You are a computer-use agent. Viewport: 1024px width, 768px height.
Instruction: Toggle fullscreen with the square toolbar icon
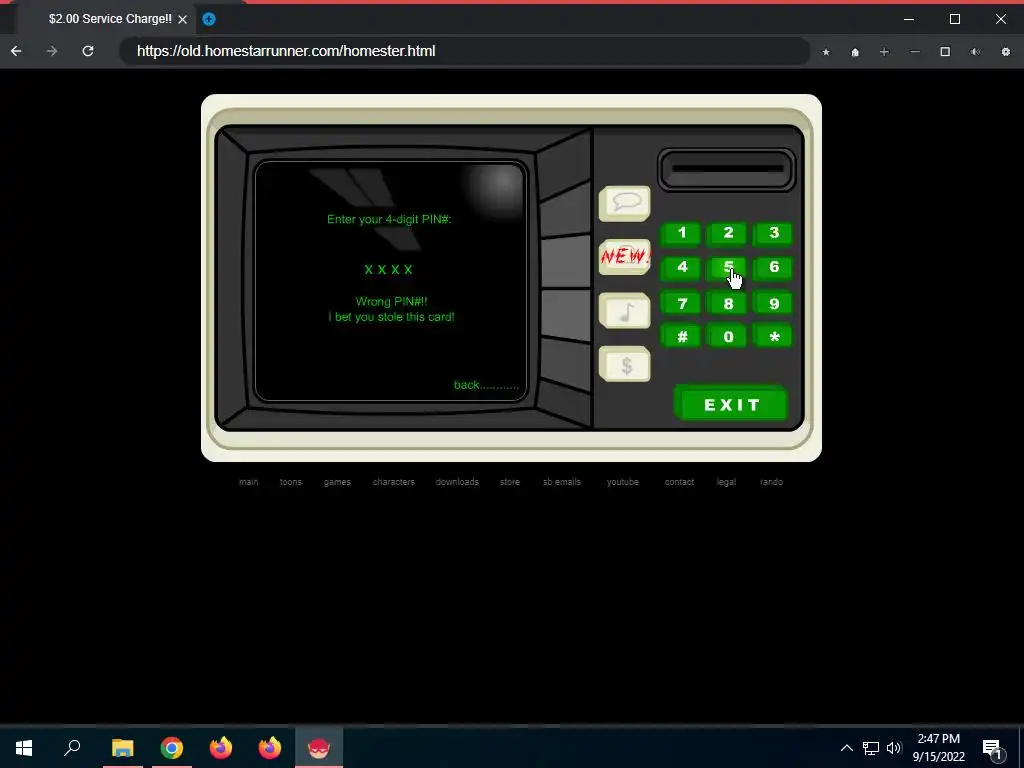tap(945, 52)
